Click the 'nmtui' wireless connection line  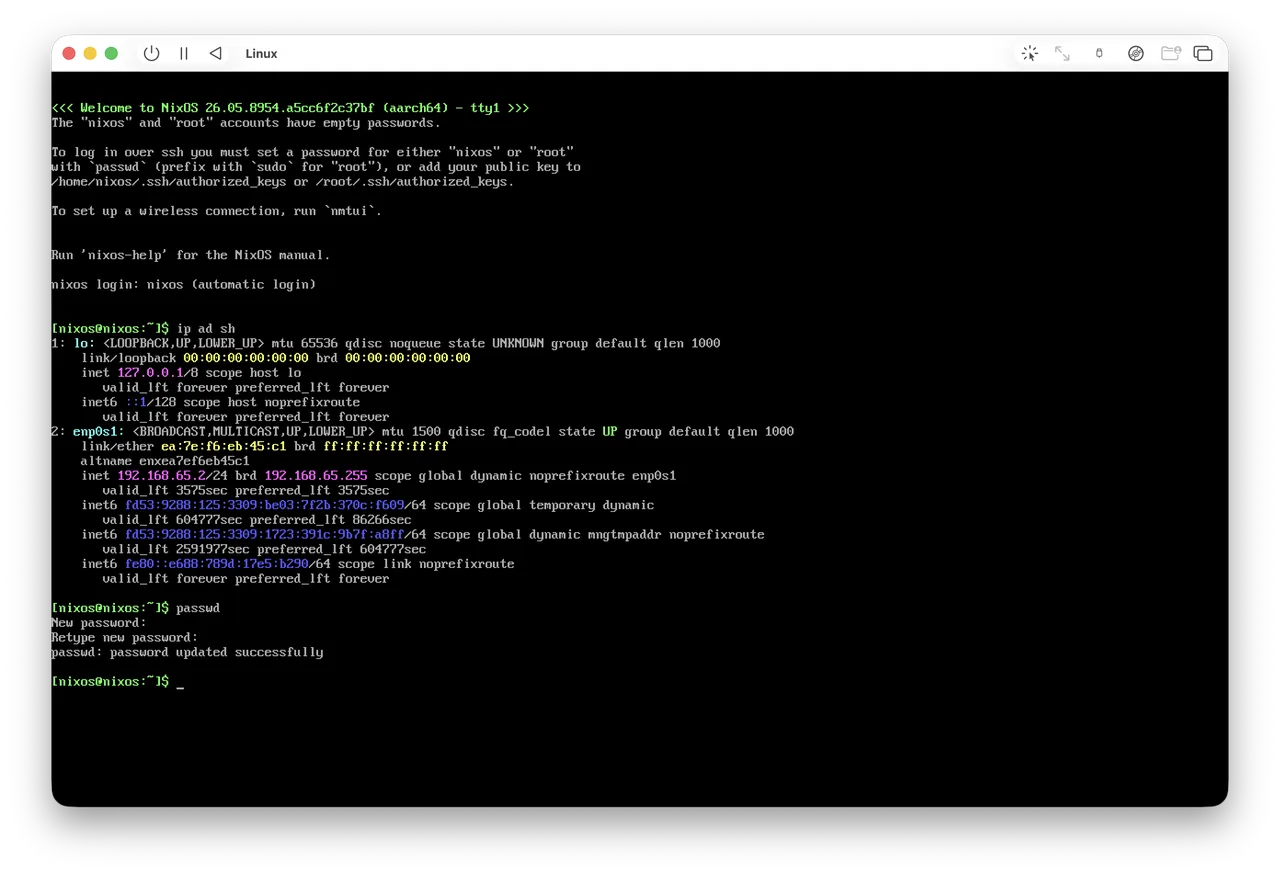coord(216,211)
